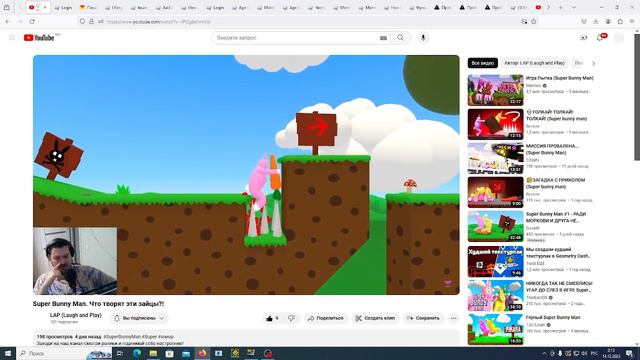The image size is (640, 360).
Task: Switch to Firefox on the taskbar
Action: 202,353
